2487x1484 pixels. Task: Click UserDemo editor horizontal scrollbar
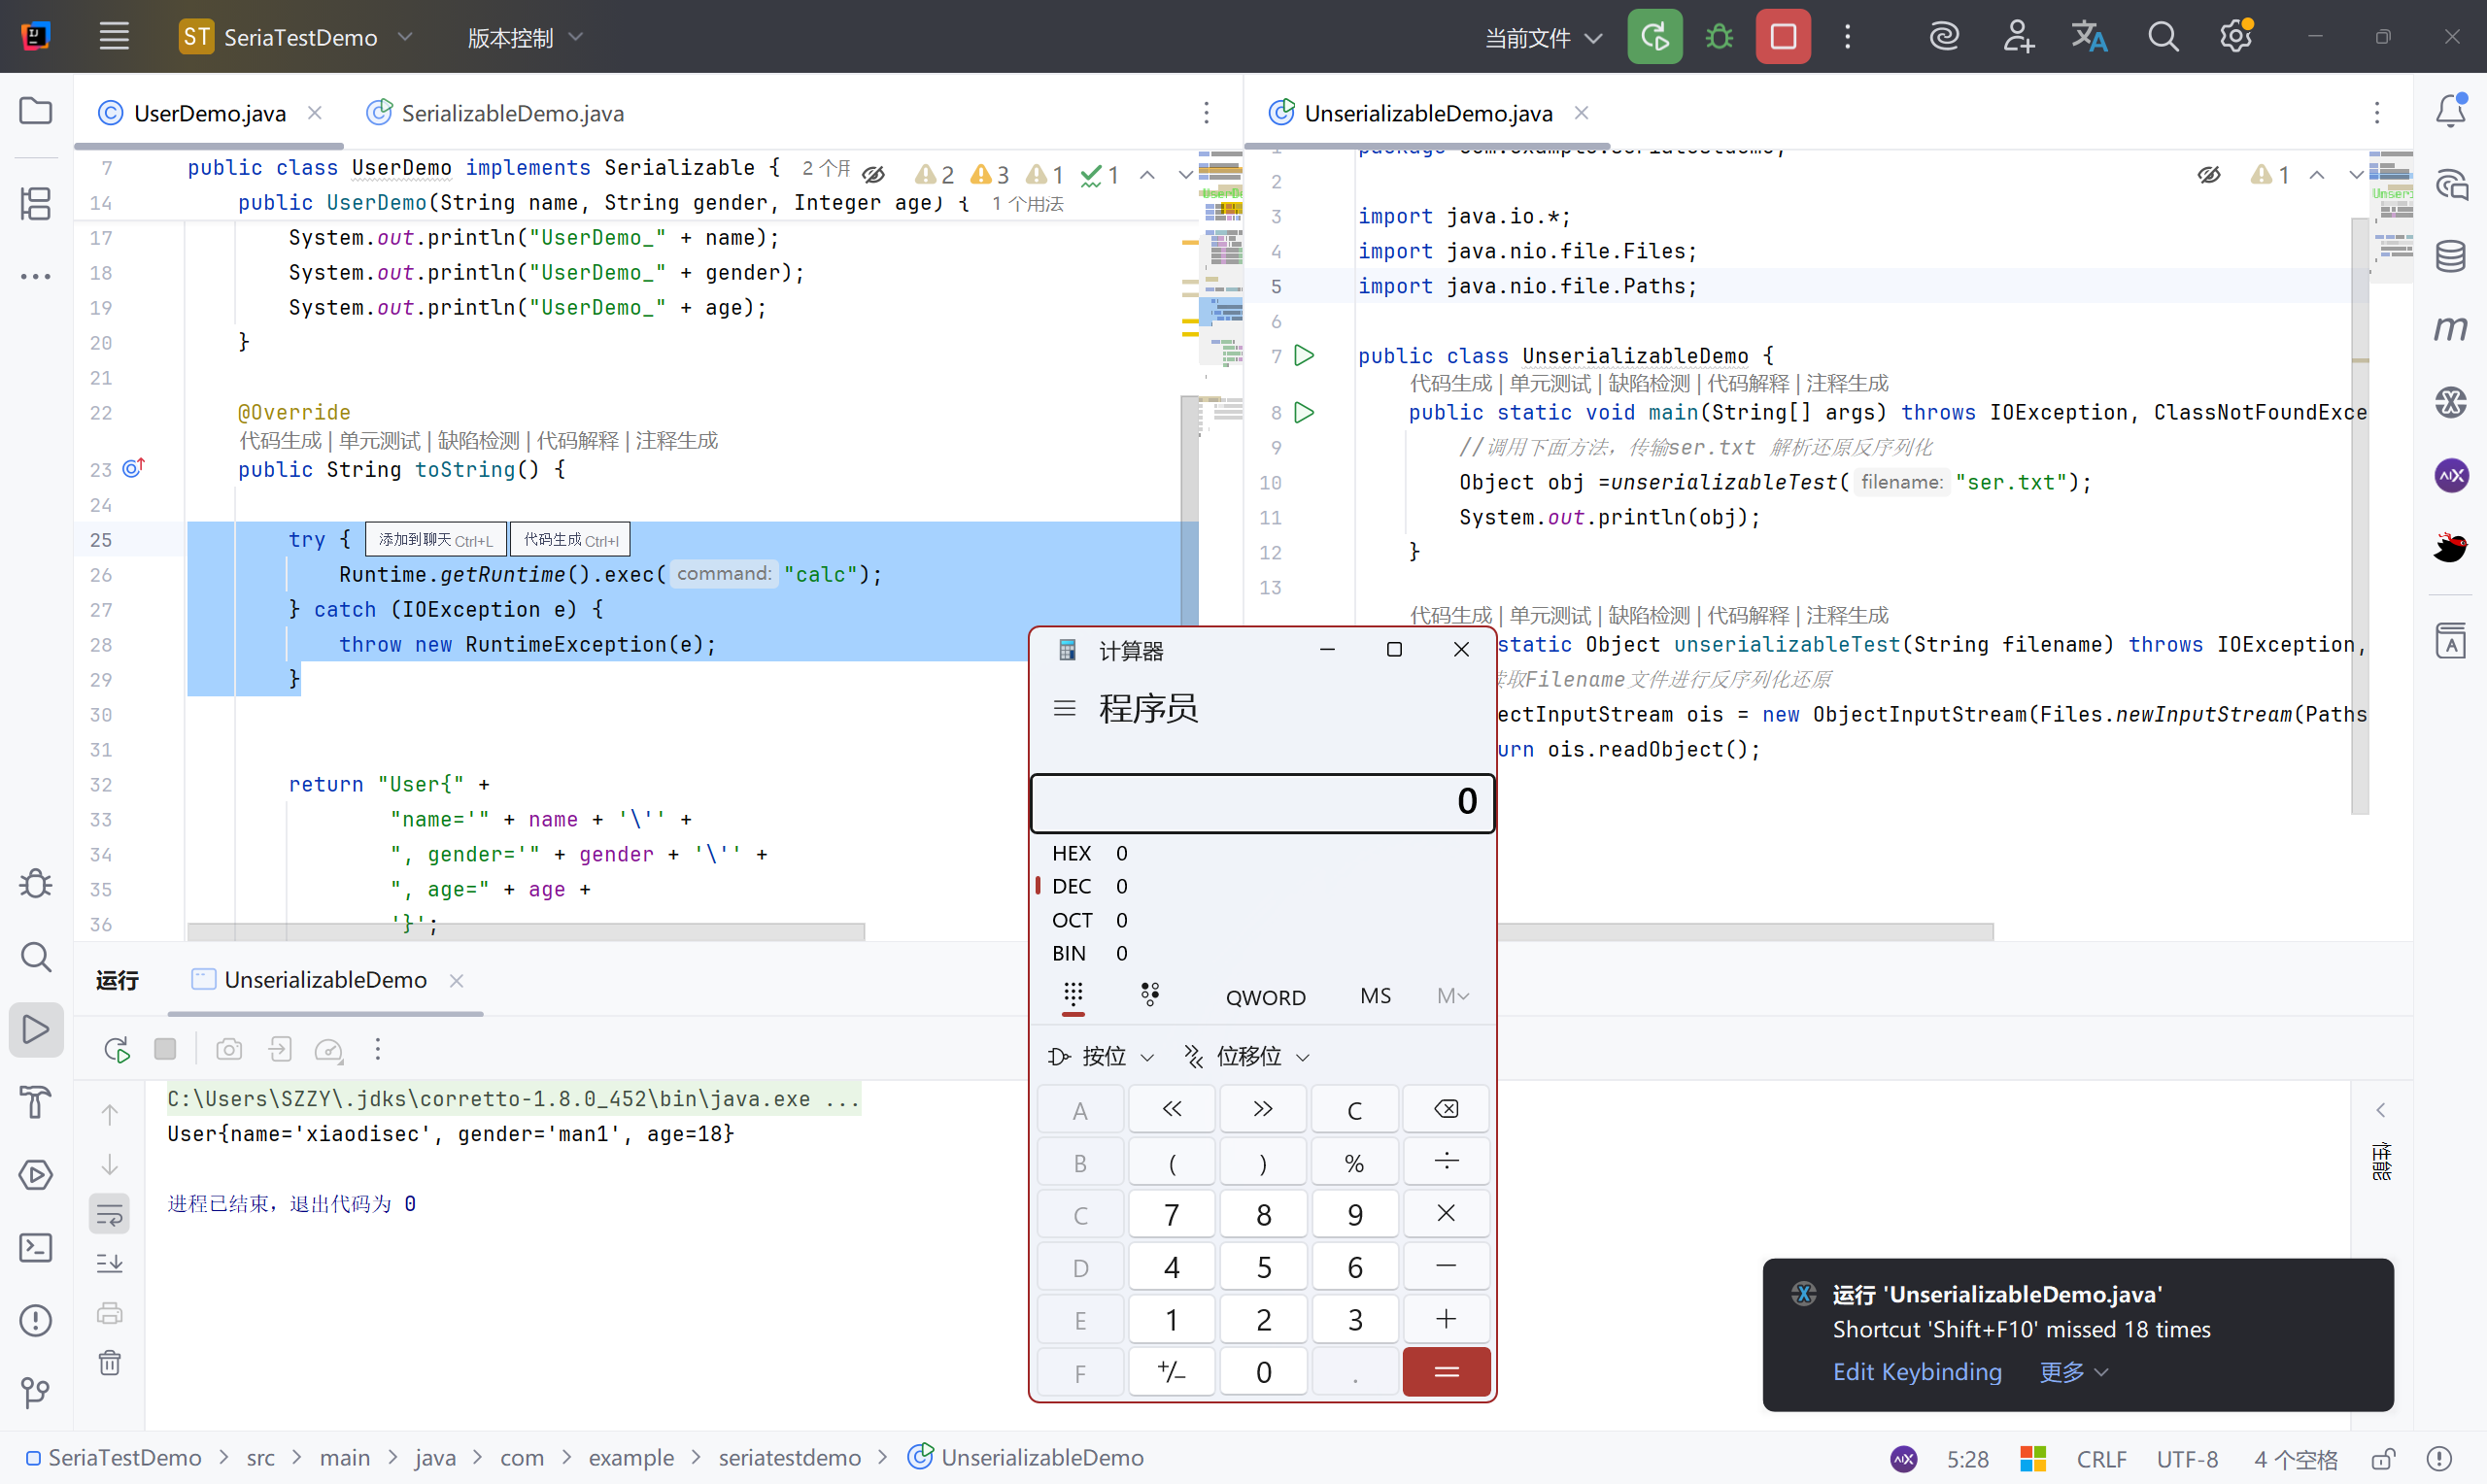tap(525, 931)
